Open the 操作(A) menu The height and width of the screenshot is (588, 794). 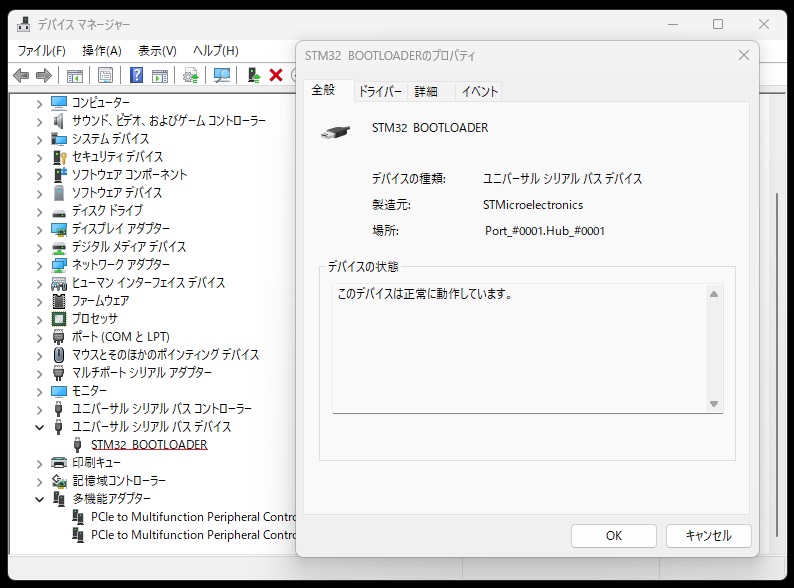pyautogui.click(x=102, y=51)
